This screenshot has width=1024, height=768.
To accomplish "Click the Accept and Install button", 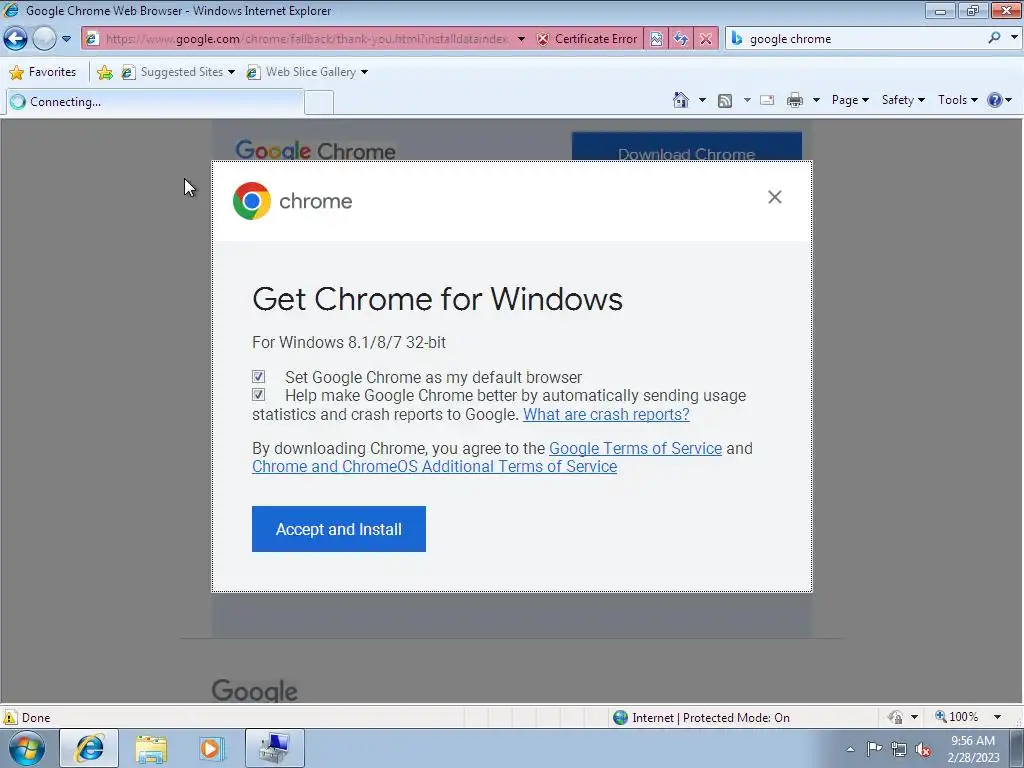I will click(339, 529).
